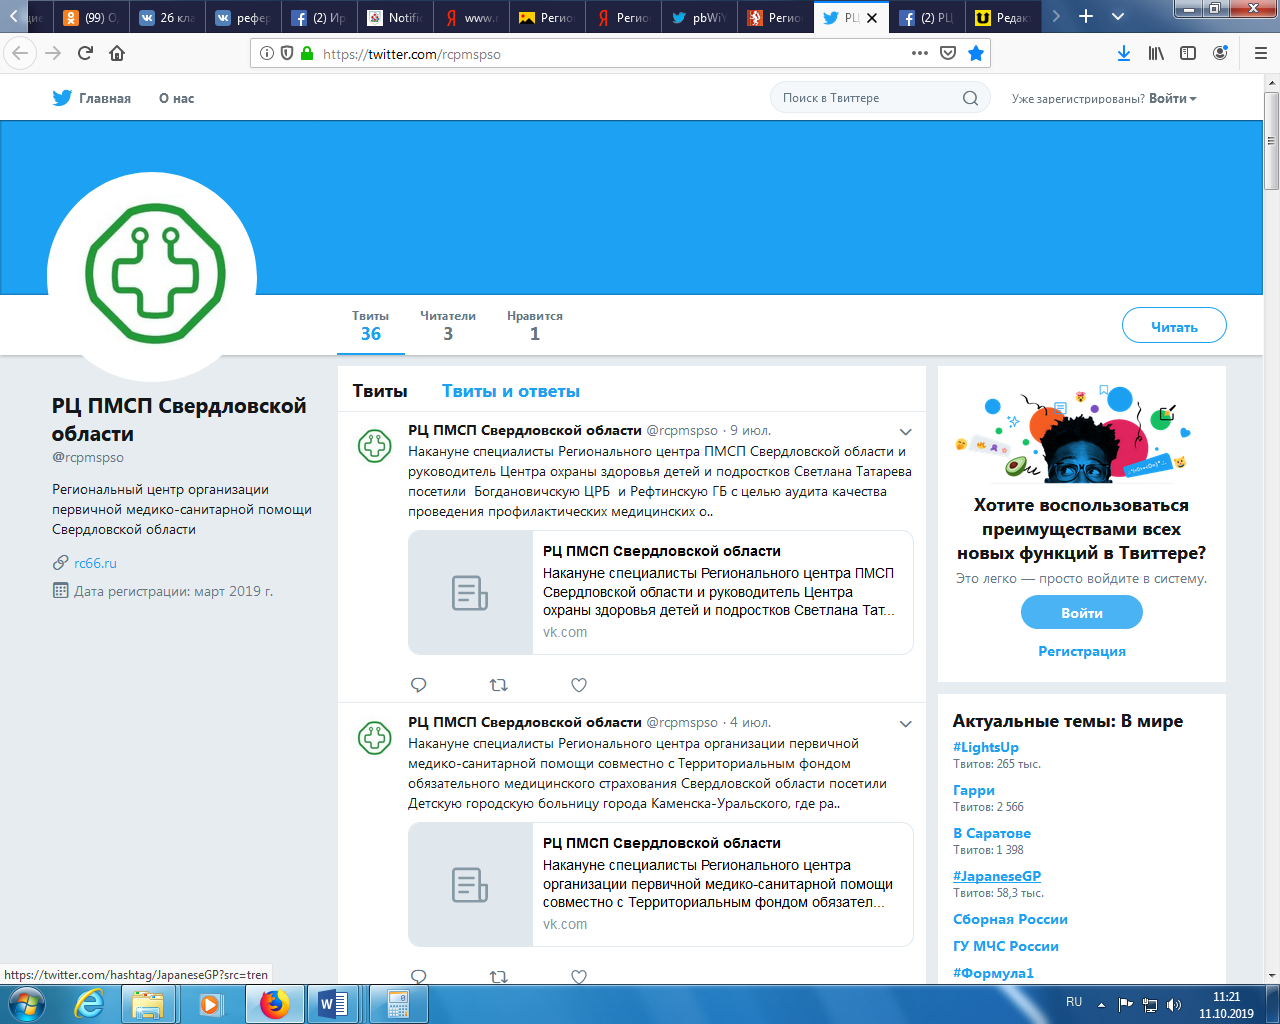Open the Главная home link

tap(92, 98)
